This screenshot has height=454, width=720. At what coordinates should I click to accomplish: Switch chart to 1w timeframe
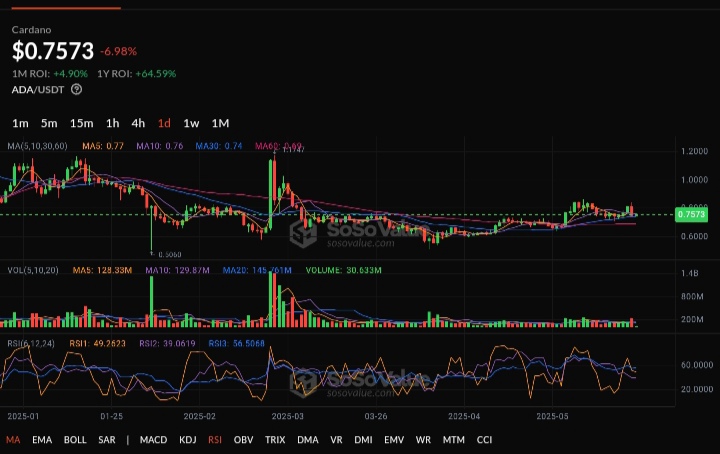tap(191, 123)
